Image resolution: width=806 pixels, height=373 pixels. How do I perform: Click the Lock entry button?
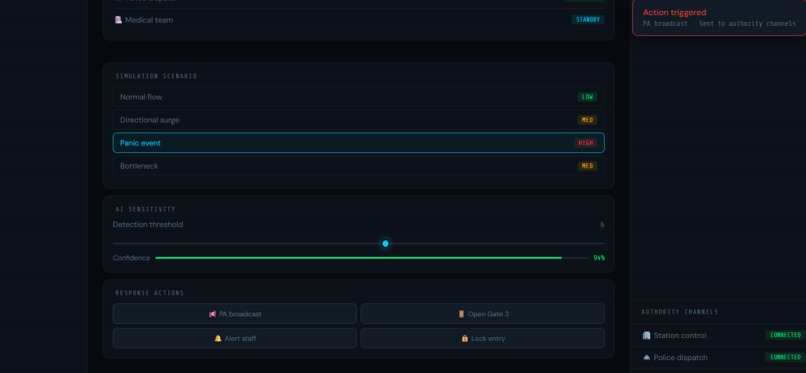click(482, 339)
